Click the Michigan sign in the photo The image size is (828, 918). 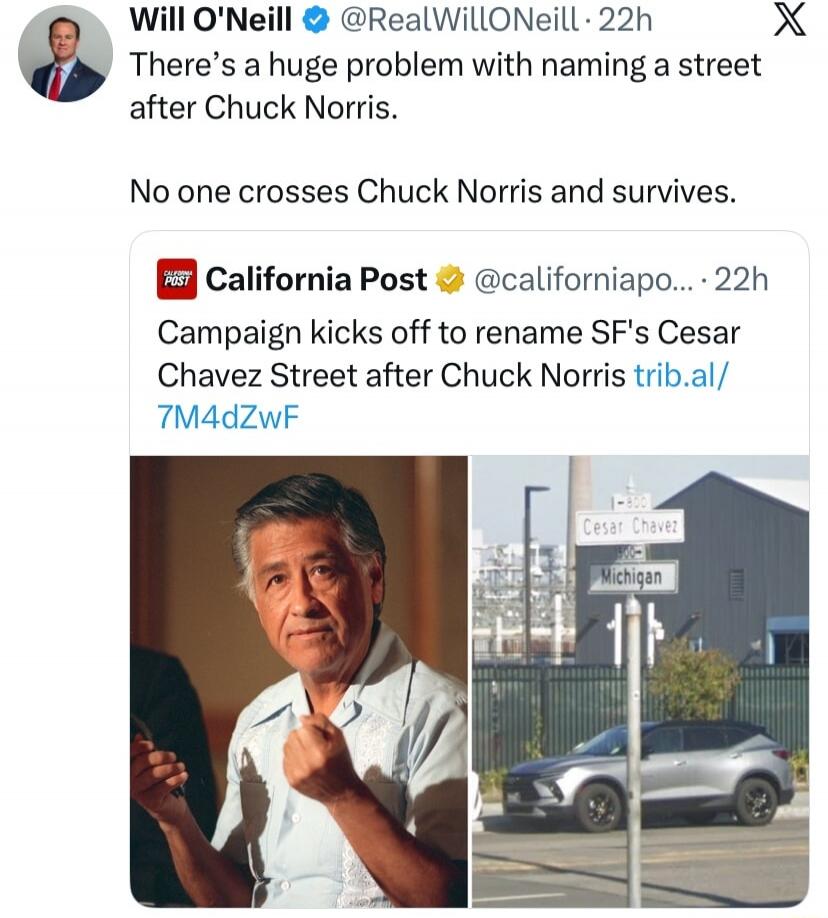633,578
